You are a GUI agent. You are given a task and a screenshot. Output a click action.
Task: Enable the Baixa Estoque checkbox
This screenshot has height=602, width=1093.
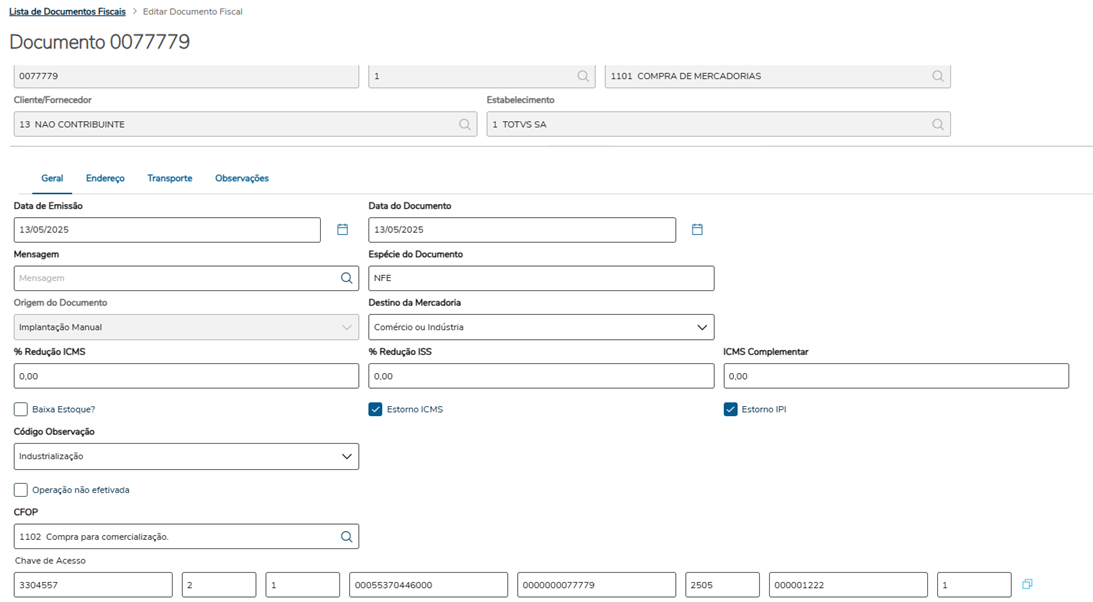point(21,409)
